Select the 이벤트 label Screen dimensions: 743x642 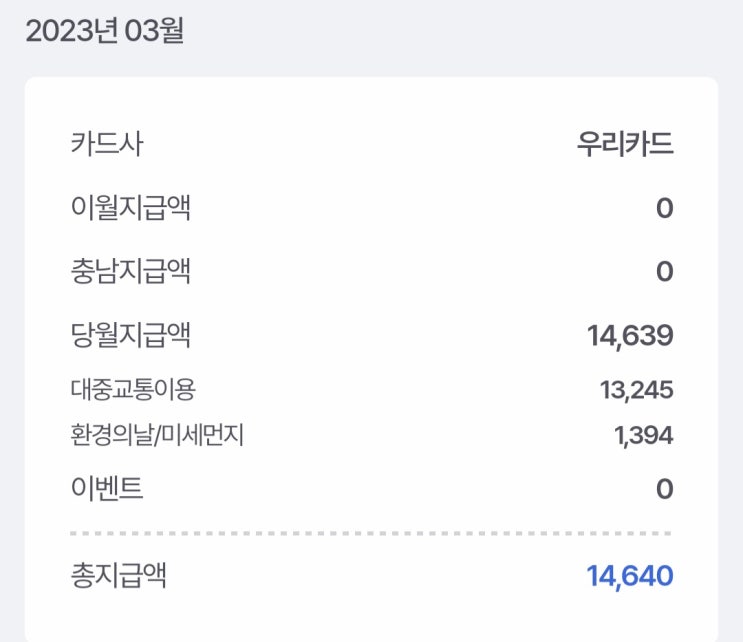(107, 489)
